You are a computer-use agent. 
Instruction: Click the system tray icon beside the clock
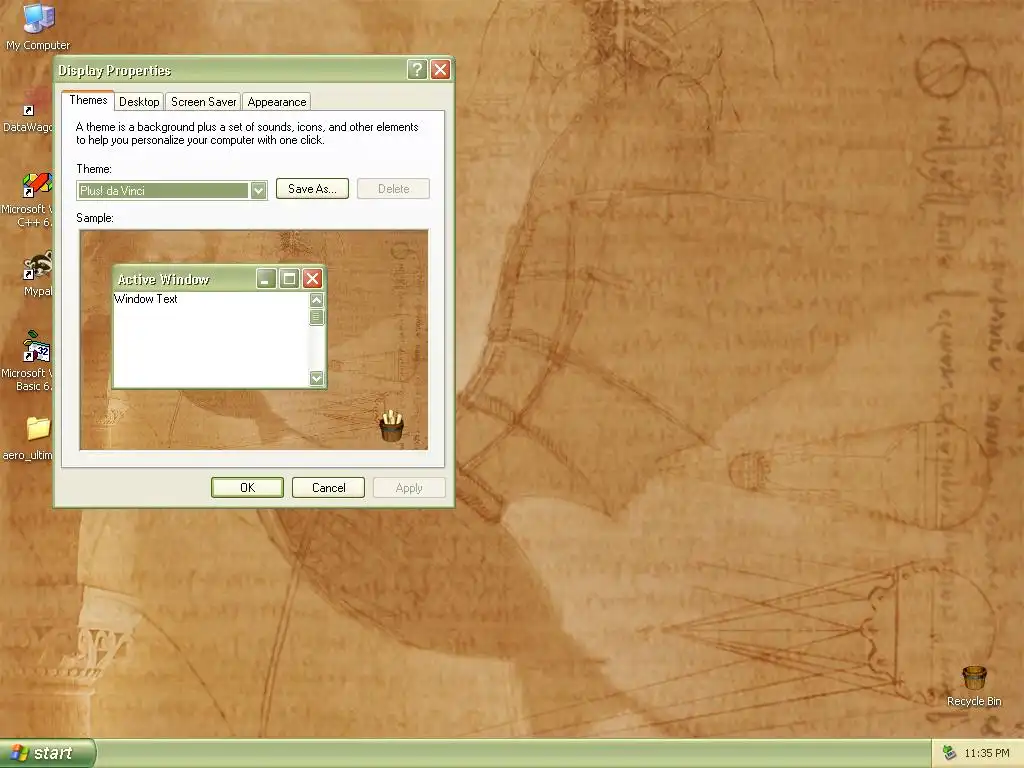point(949,754)
